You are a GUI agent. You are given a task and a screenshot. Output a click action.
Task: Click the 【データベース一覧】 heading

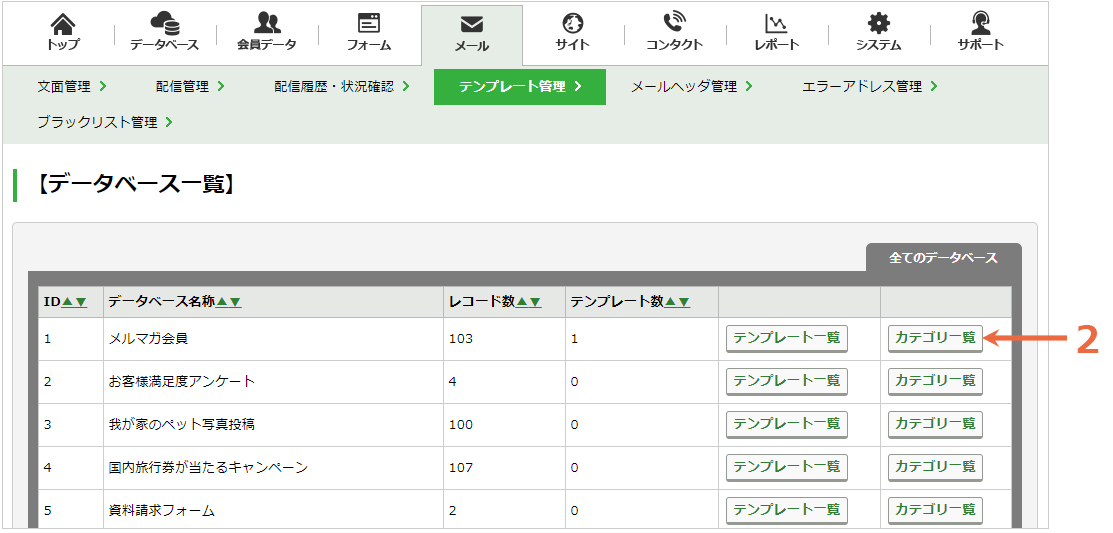134,185
